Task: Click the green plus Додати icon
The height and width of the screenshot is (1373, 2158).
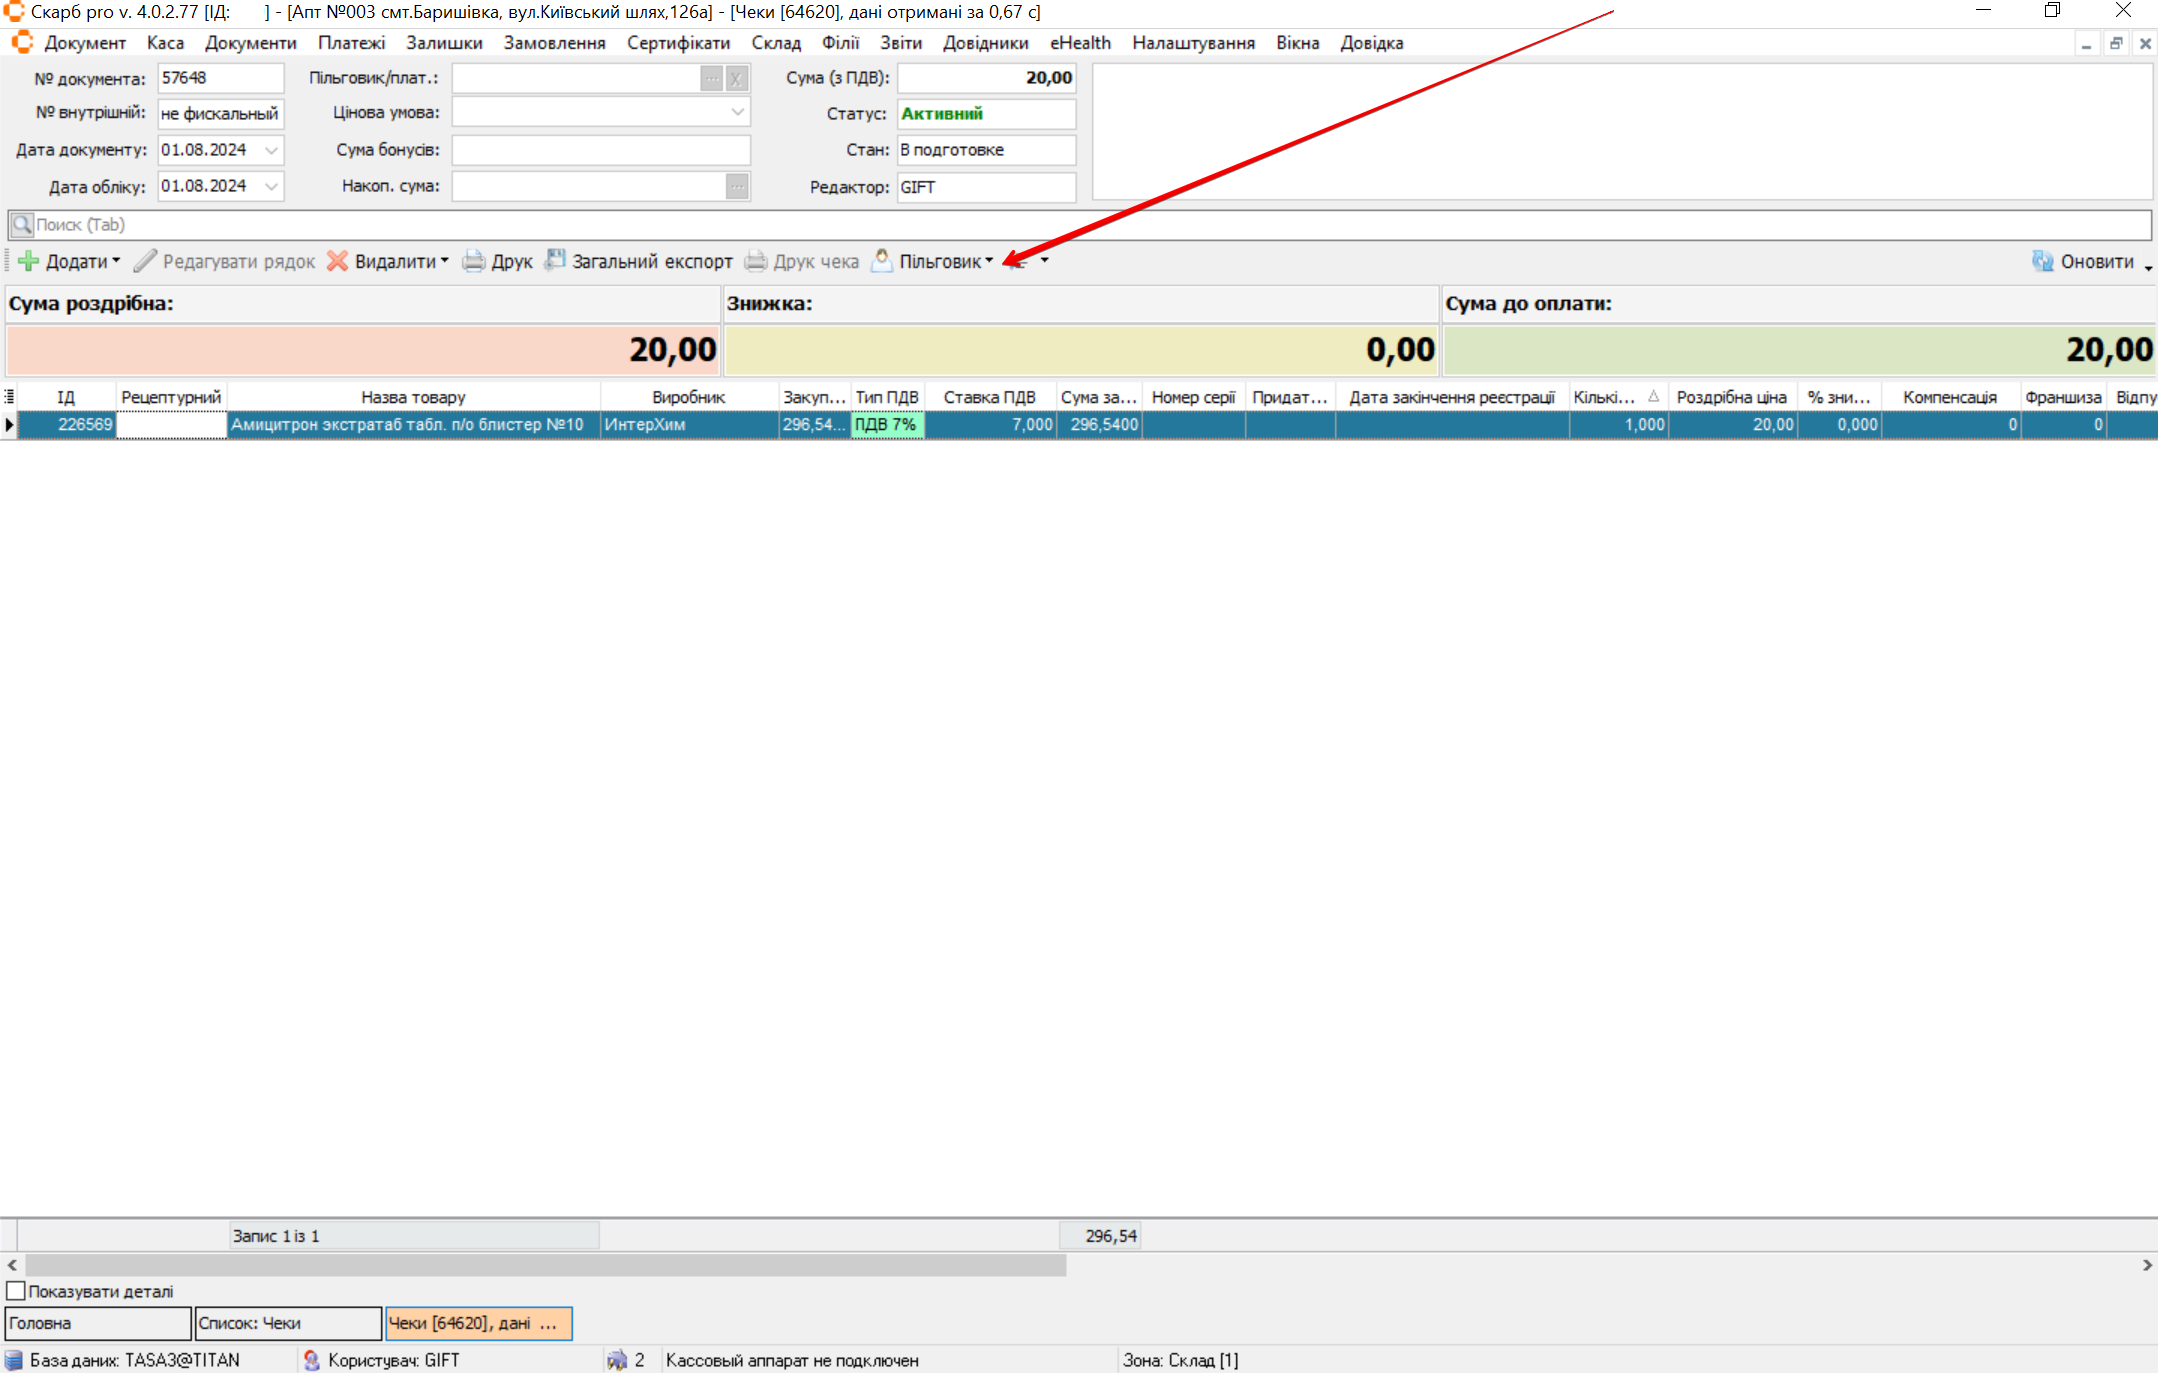Action: [29, 261]
